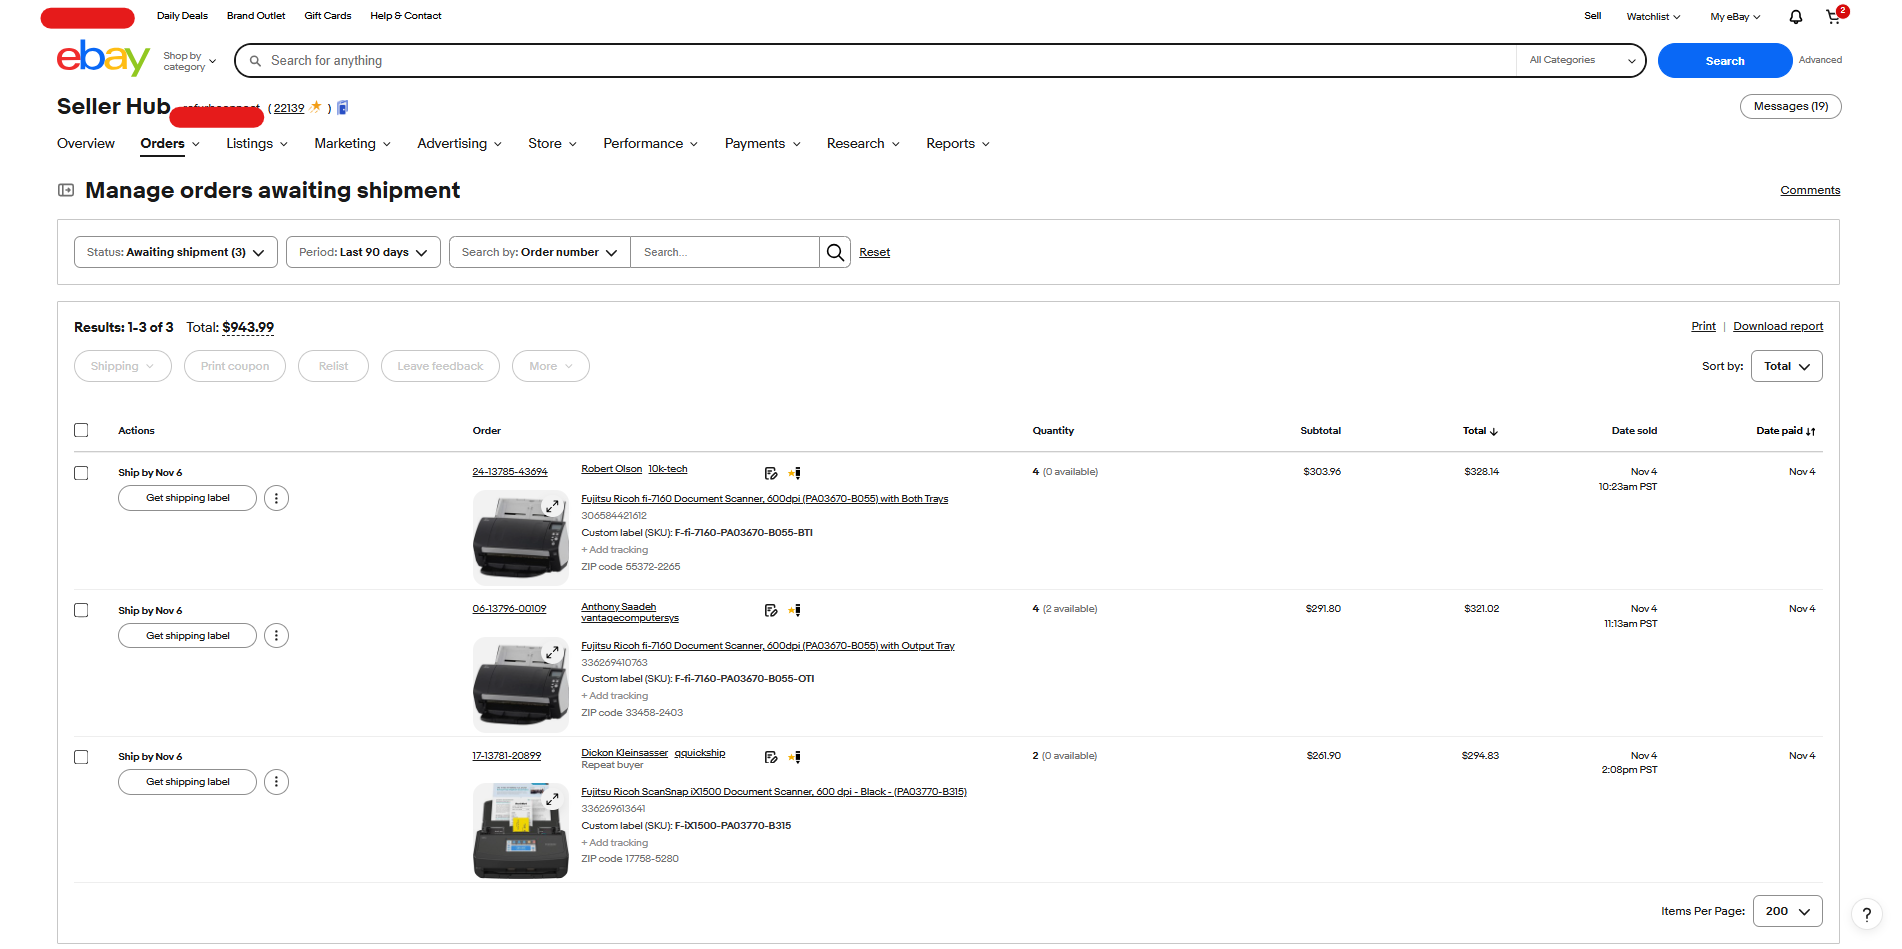Open the notifications bell icon
This screenshot has width=1902, height=949.
tap(1796, 17)
